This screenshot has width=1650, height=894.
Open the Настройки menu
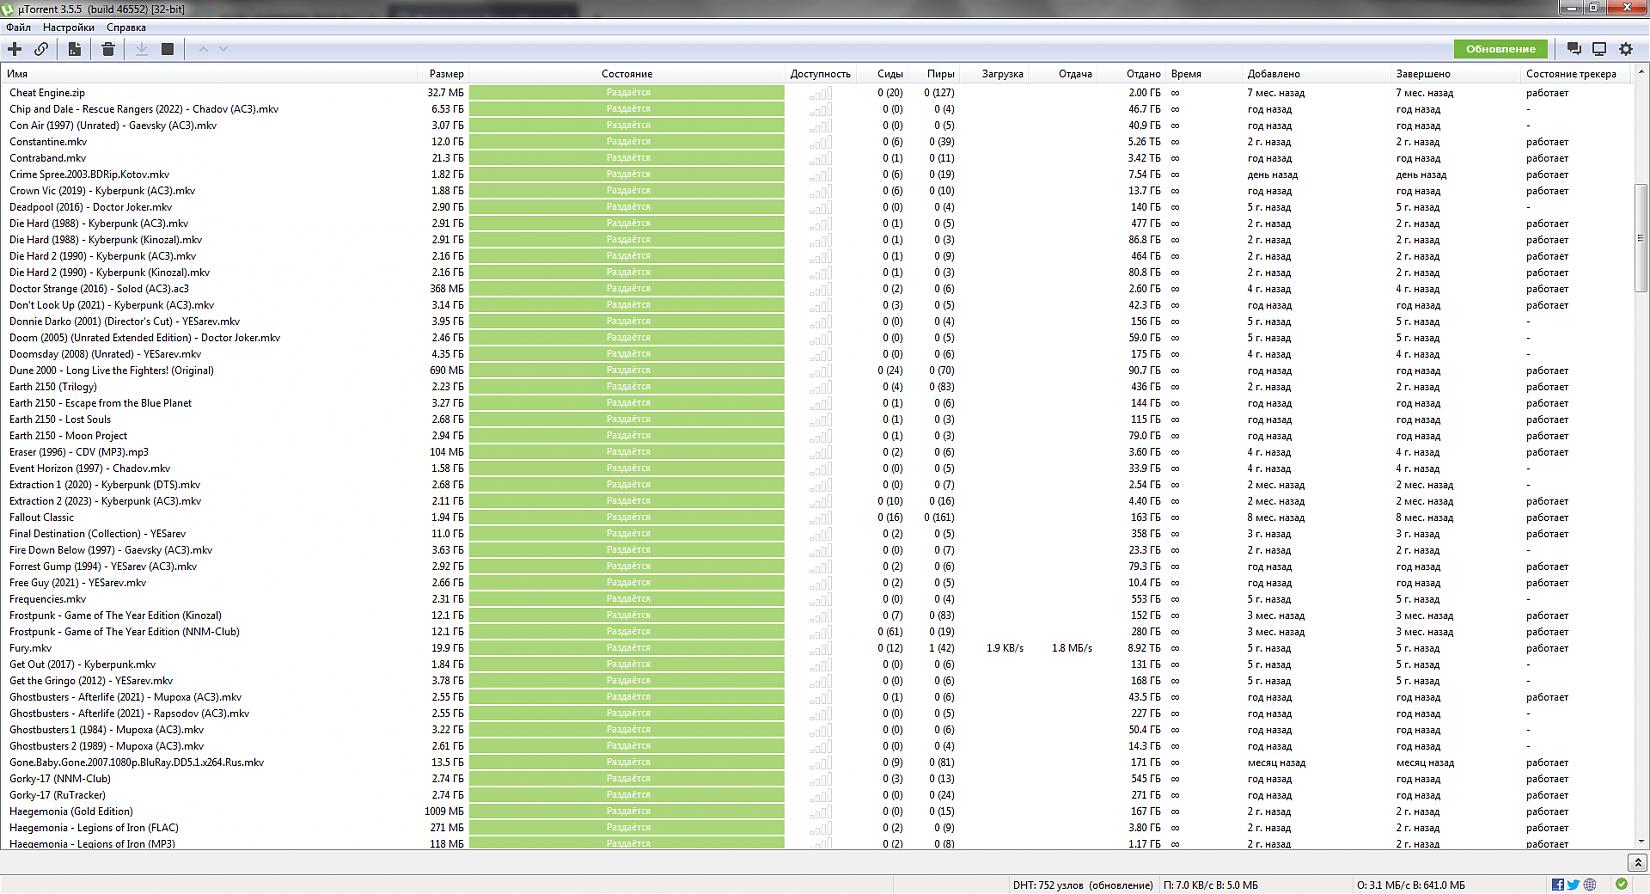[69, 28]
